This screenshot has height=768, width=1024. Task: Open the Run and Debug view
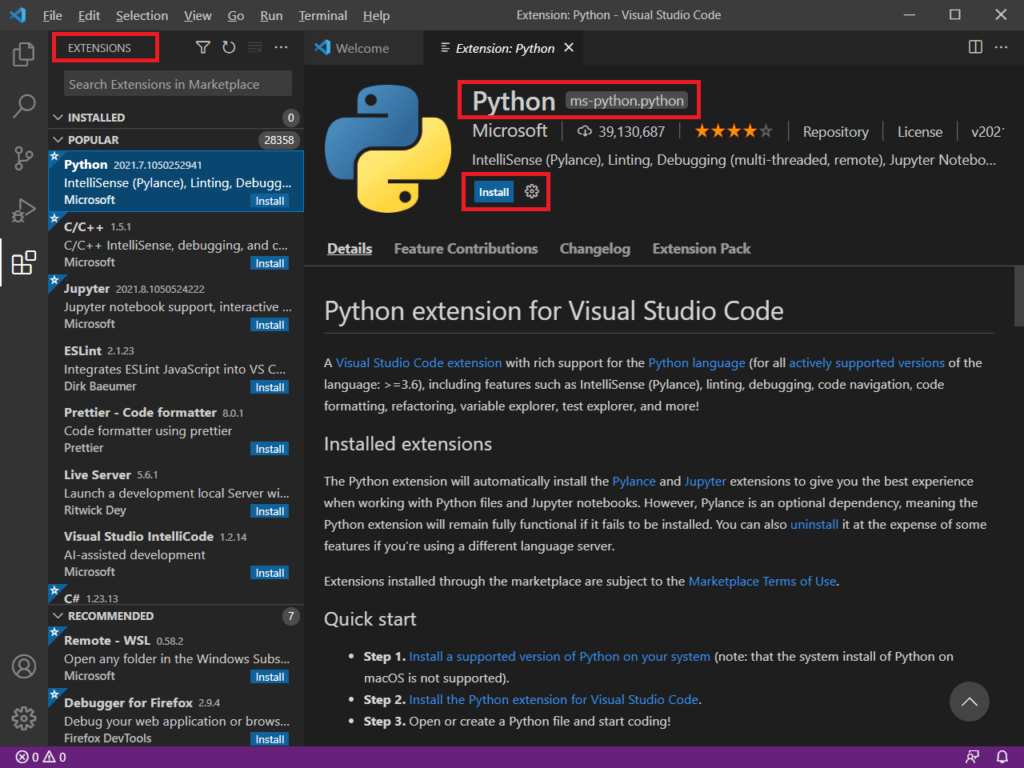click(x=24, y=210)
